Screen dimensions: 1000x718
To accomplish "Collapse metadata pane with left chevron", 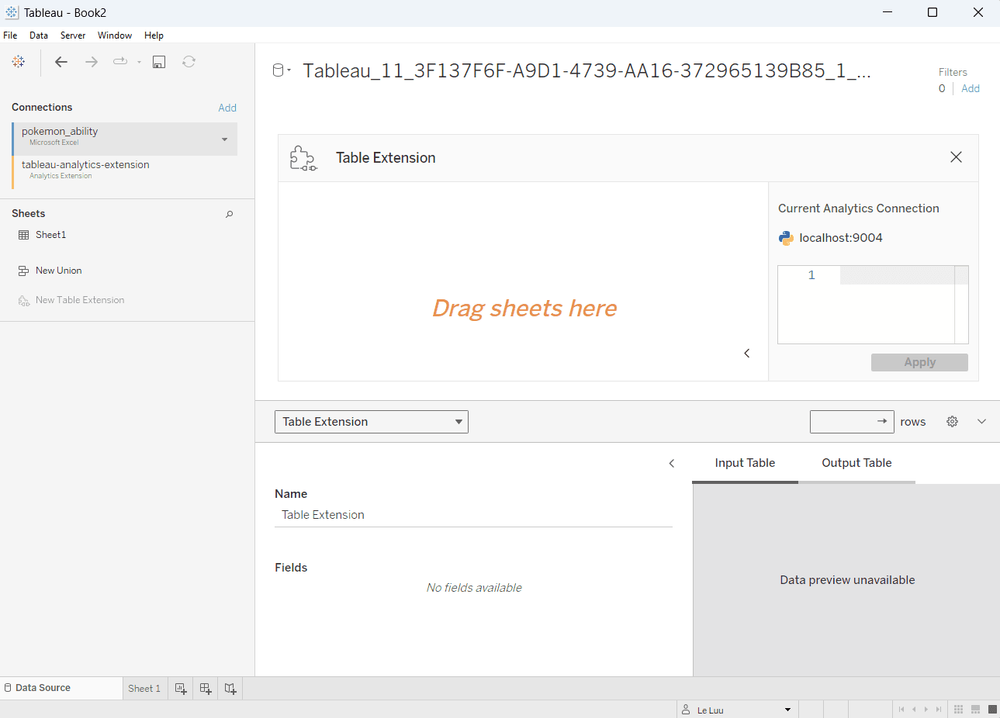I will (672, 464).
